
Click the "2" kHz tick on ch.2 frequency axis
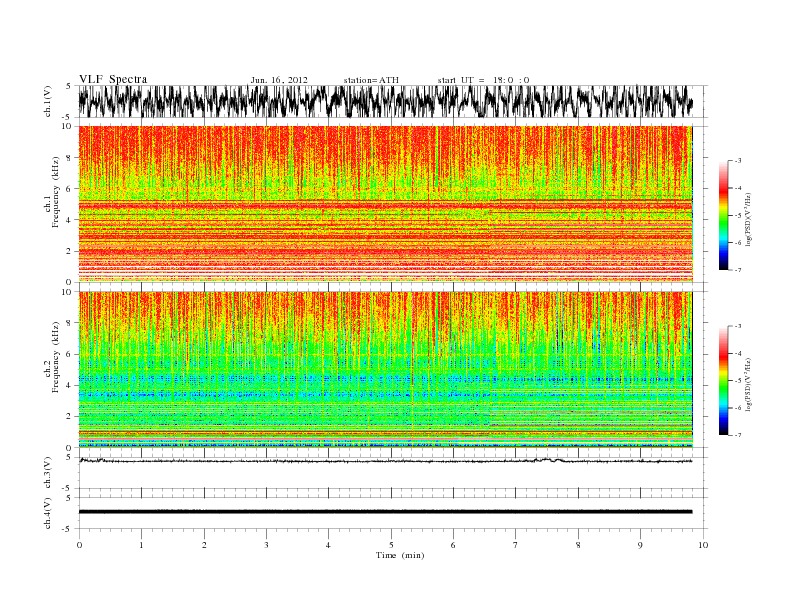[x=69, y=417]
